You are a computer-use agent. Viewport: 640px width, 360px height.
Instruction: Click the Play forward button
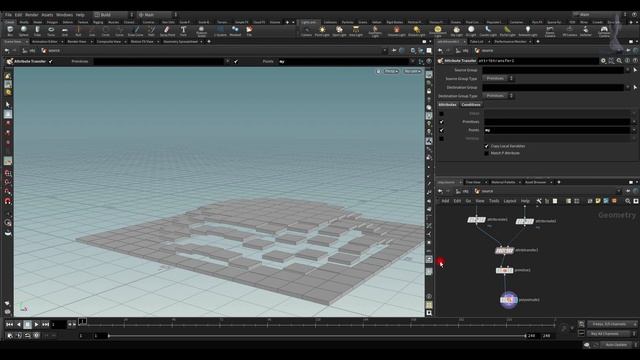[x=36, y=324]
